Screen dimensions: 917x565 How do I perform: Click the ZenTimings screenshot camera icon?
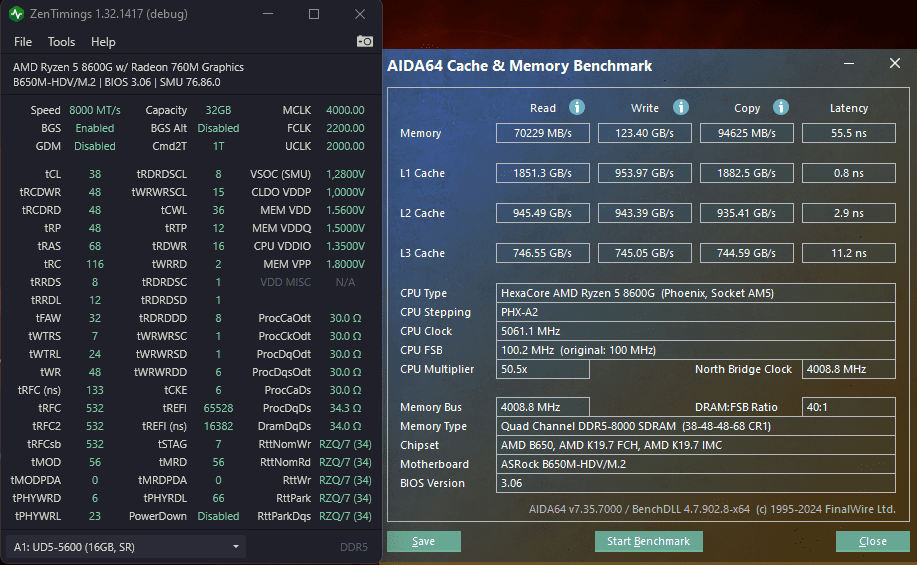point(365,41)
